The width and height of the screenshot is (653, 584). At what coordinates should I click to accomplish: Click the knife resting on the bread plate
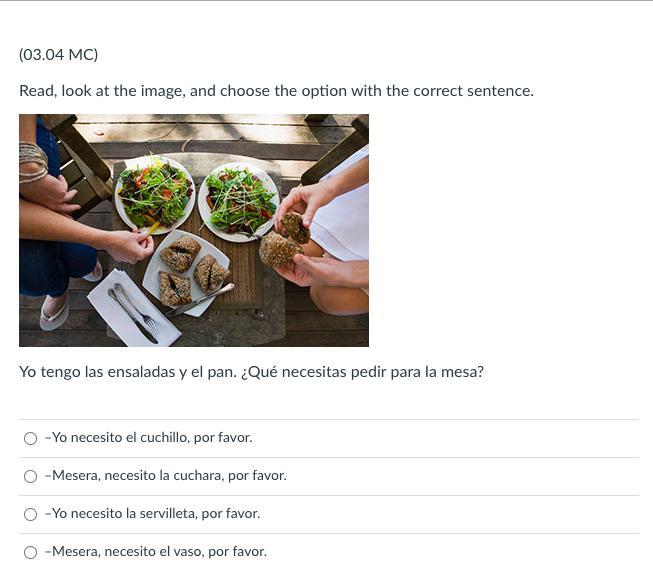click(200, 300)
